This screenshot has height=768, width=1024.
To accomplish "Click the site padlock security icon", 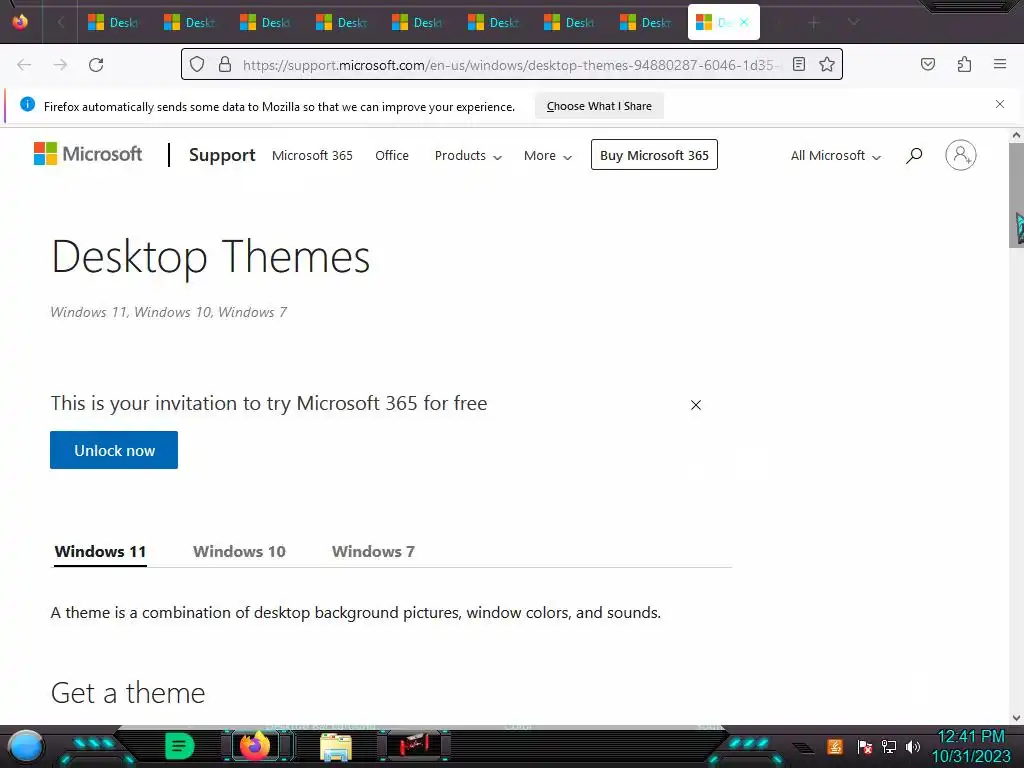I will [225, 64].
